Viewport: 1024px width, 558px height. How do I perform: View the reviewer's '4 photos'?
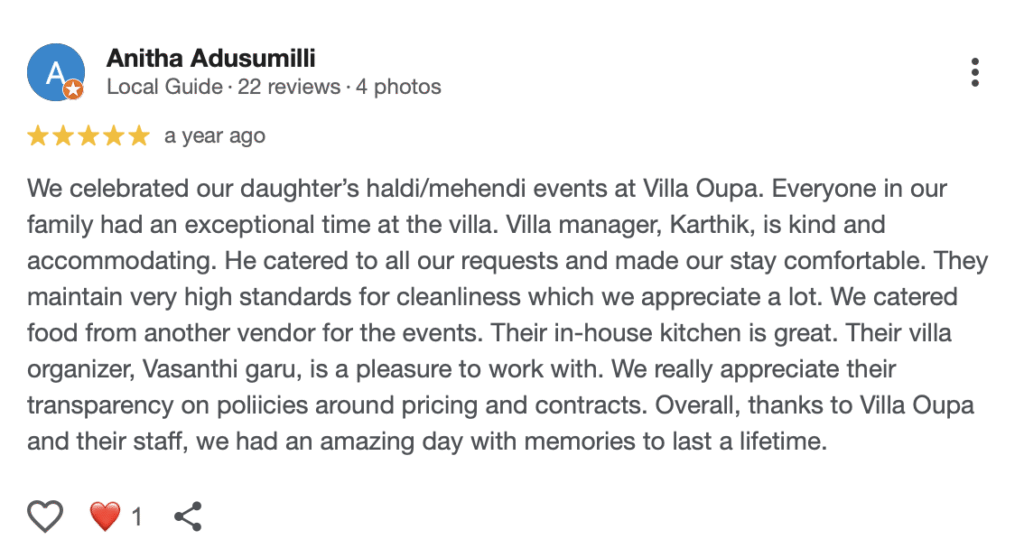(398, 87)
